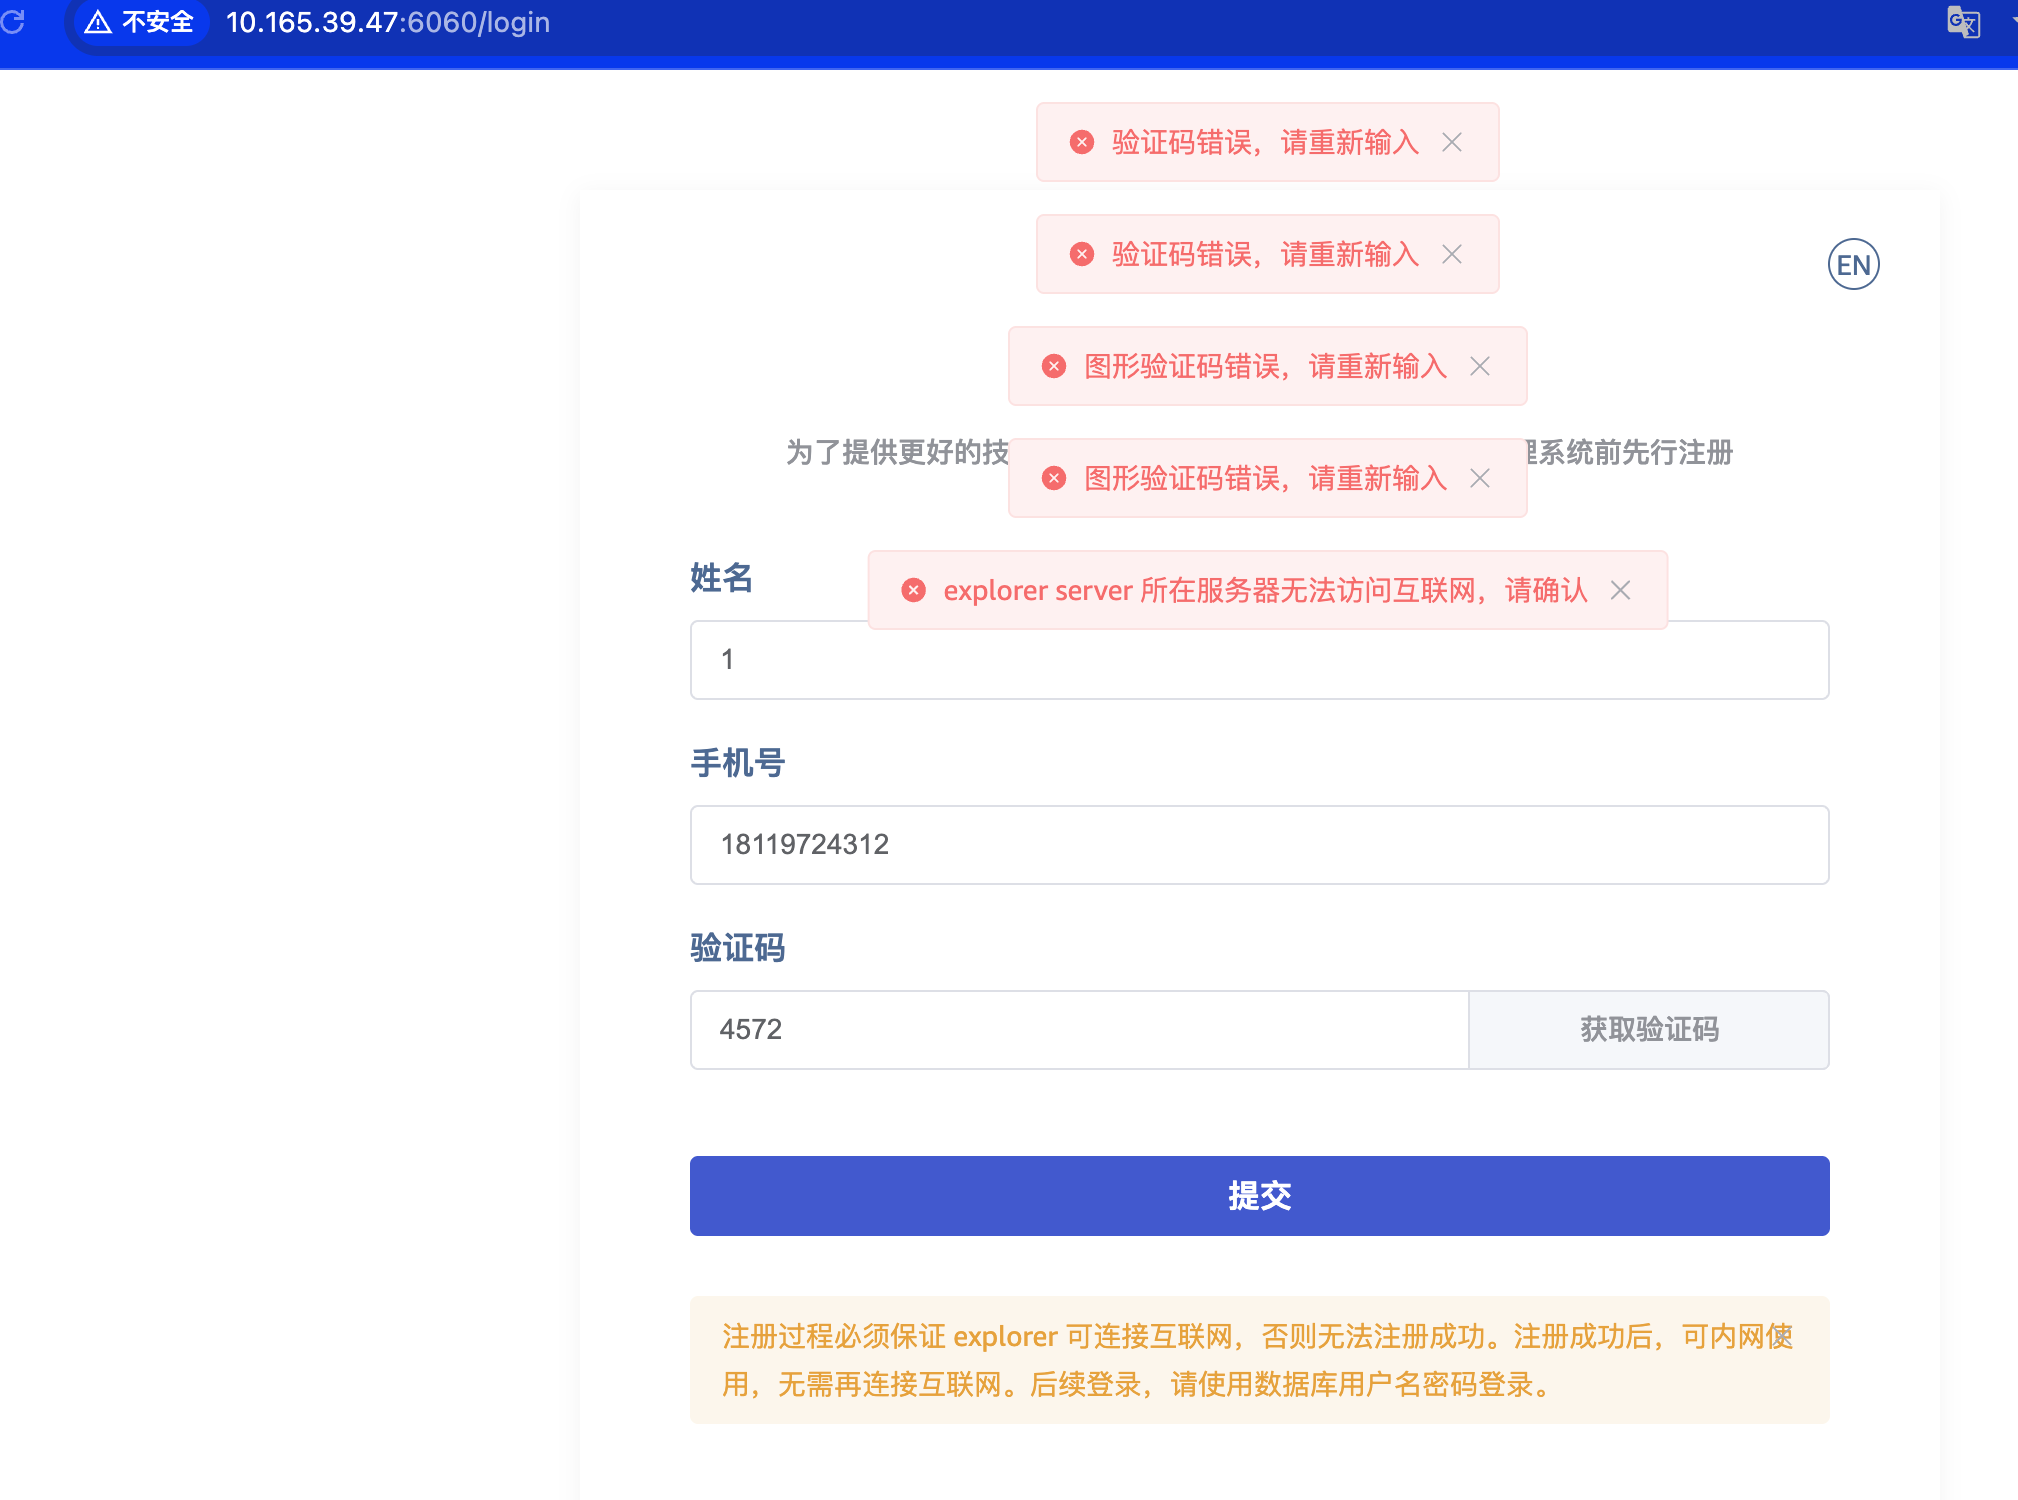Click the browser reload icon

point(14,21)
